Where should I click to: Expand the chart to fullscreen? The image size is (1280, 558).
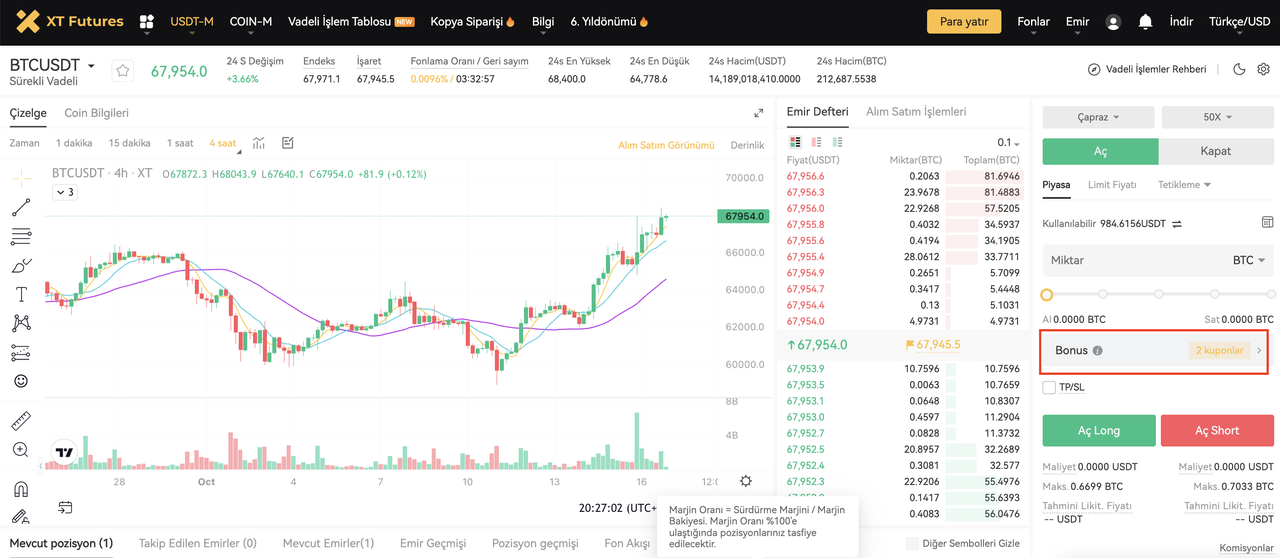pyautogui.click(x=758, y=114)
